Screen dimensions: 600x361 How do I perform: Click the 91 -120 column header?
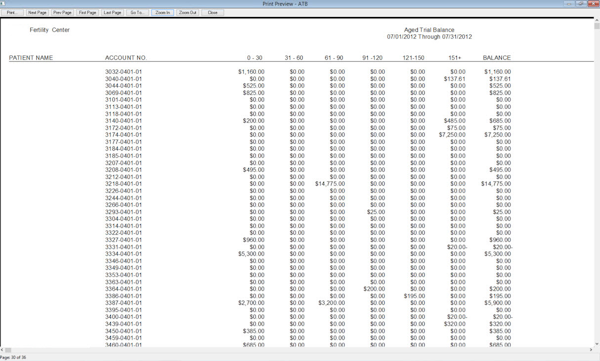(372, 58)
